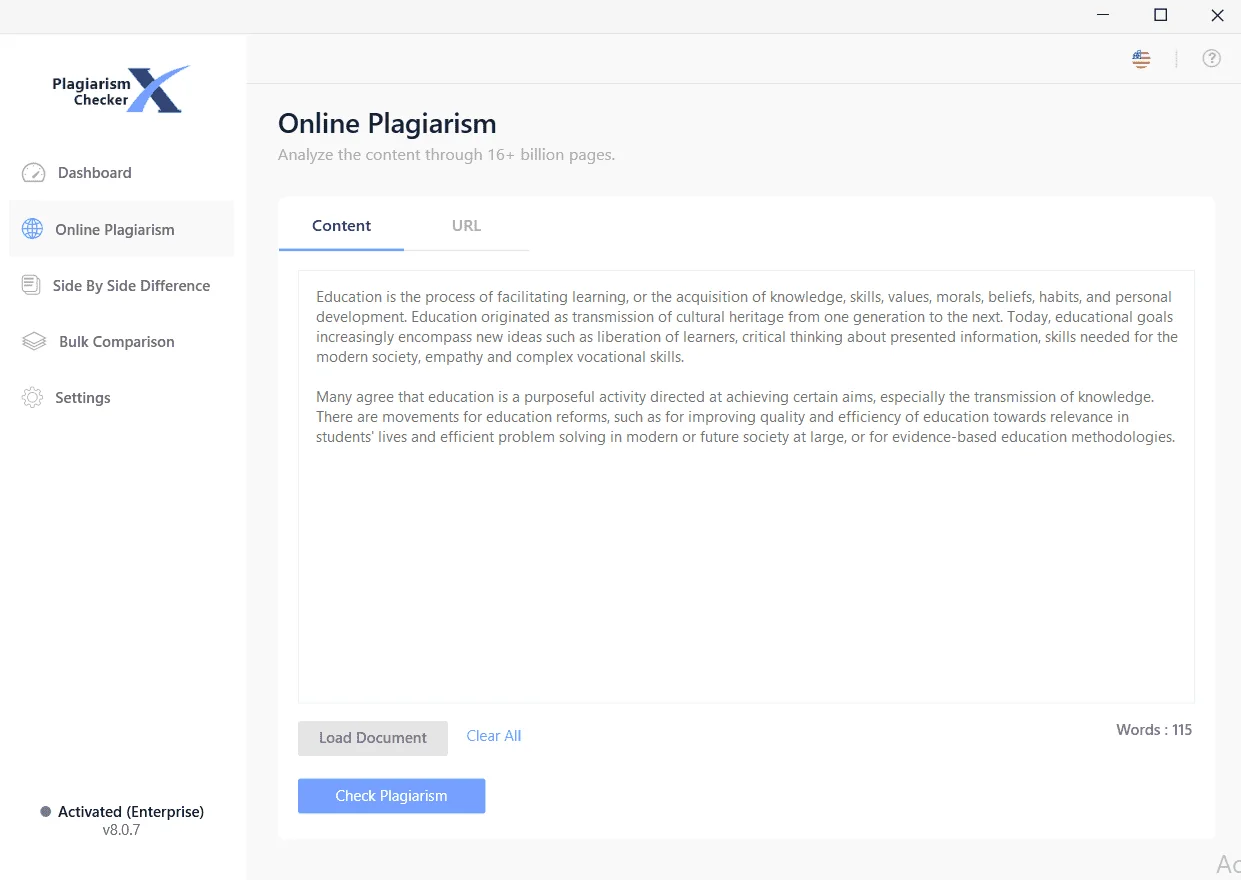The height and width of the screenshot is (880, 1241).
Task: Switch to the URL tab
Action: point(466,226)
